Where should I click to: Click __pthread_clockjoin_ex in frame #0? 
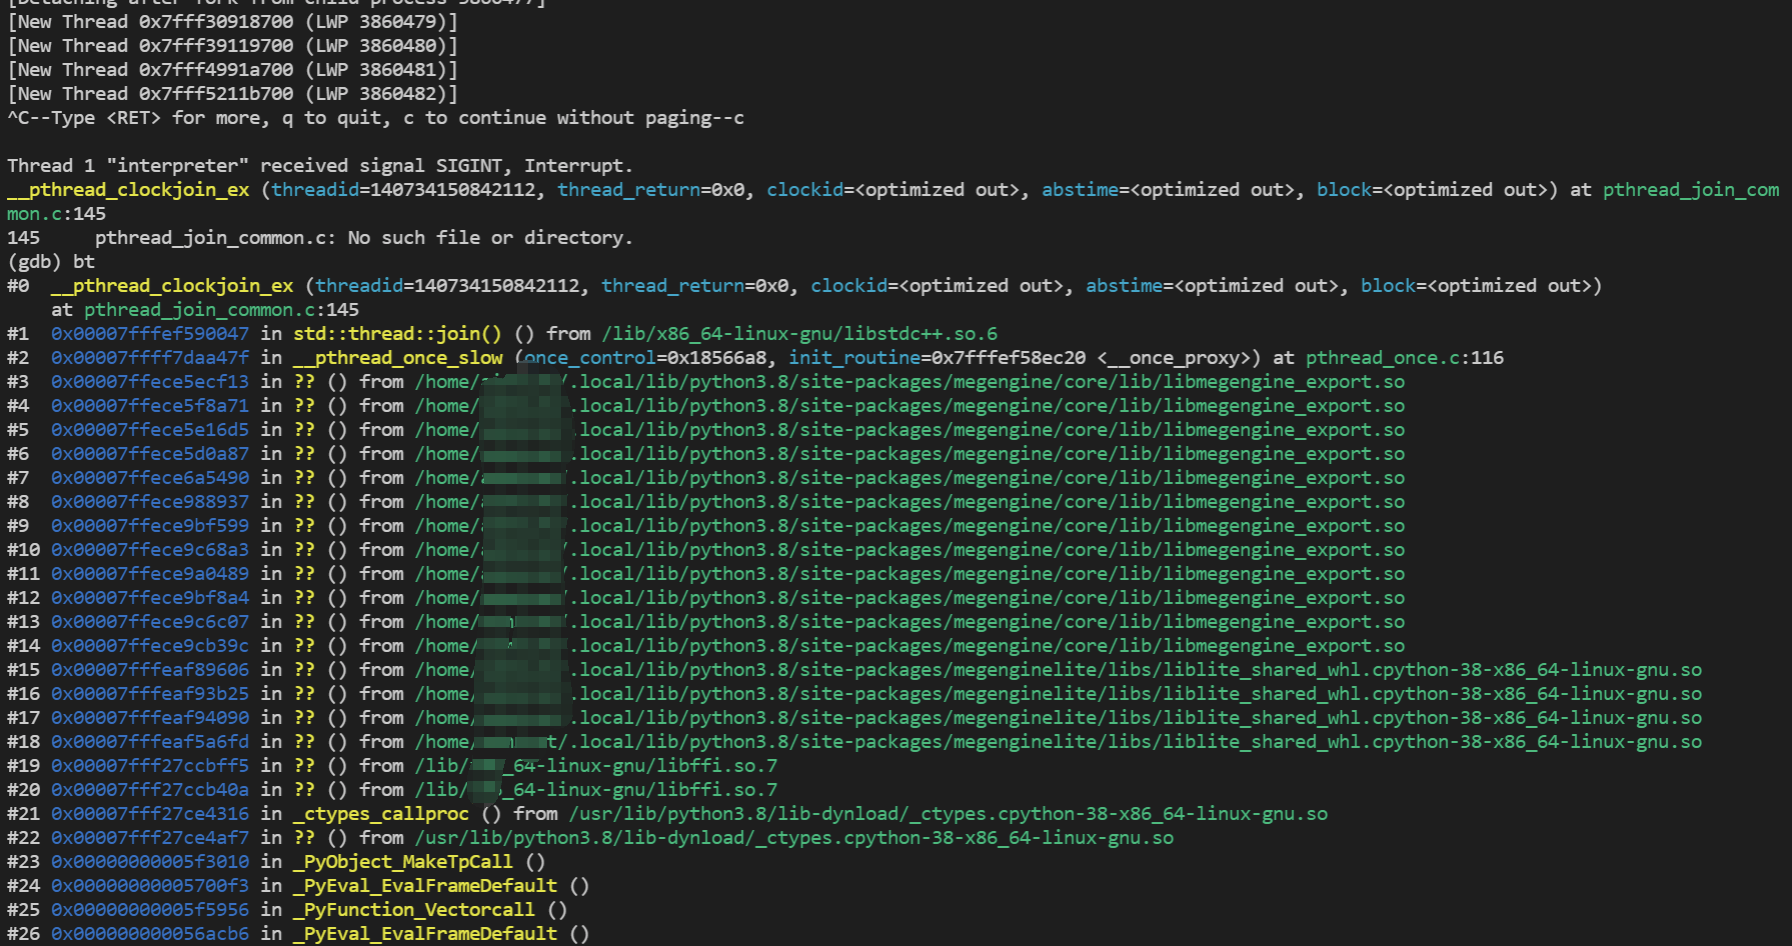tap(170, 285)
